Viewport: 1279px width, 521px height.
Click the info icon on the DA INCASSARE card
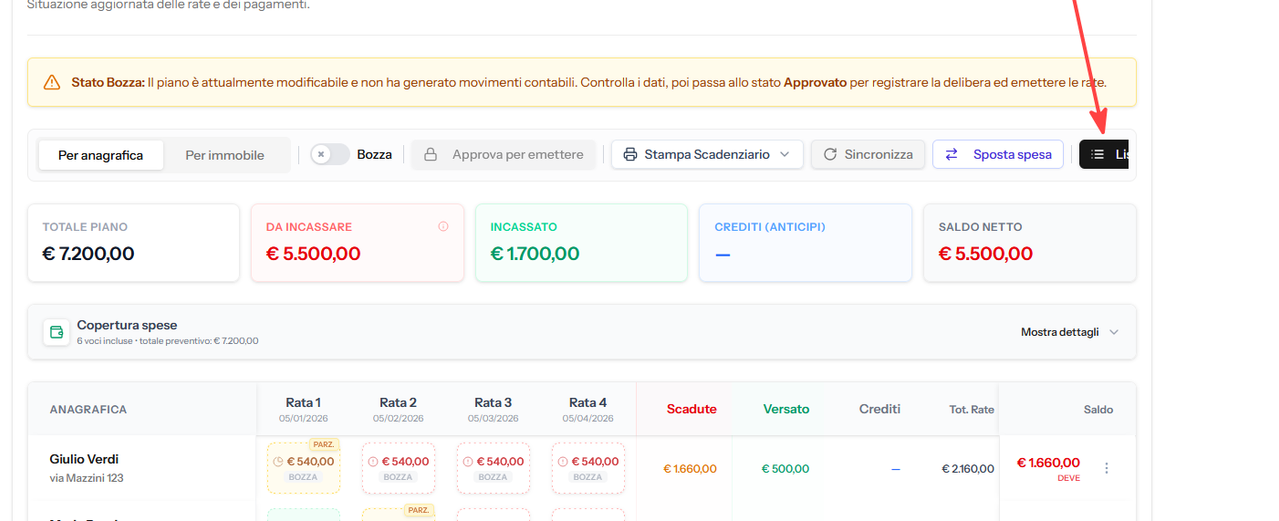point(443,227)
